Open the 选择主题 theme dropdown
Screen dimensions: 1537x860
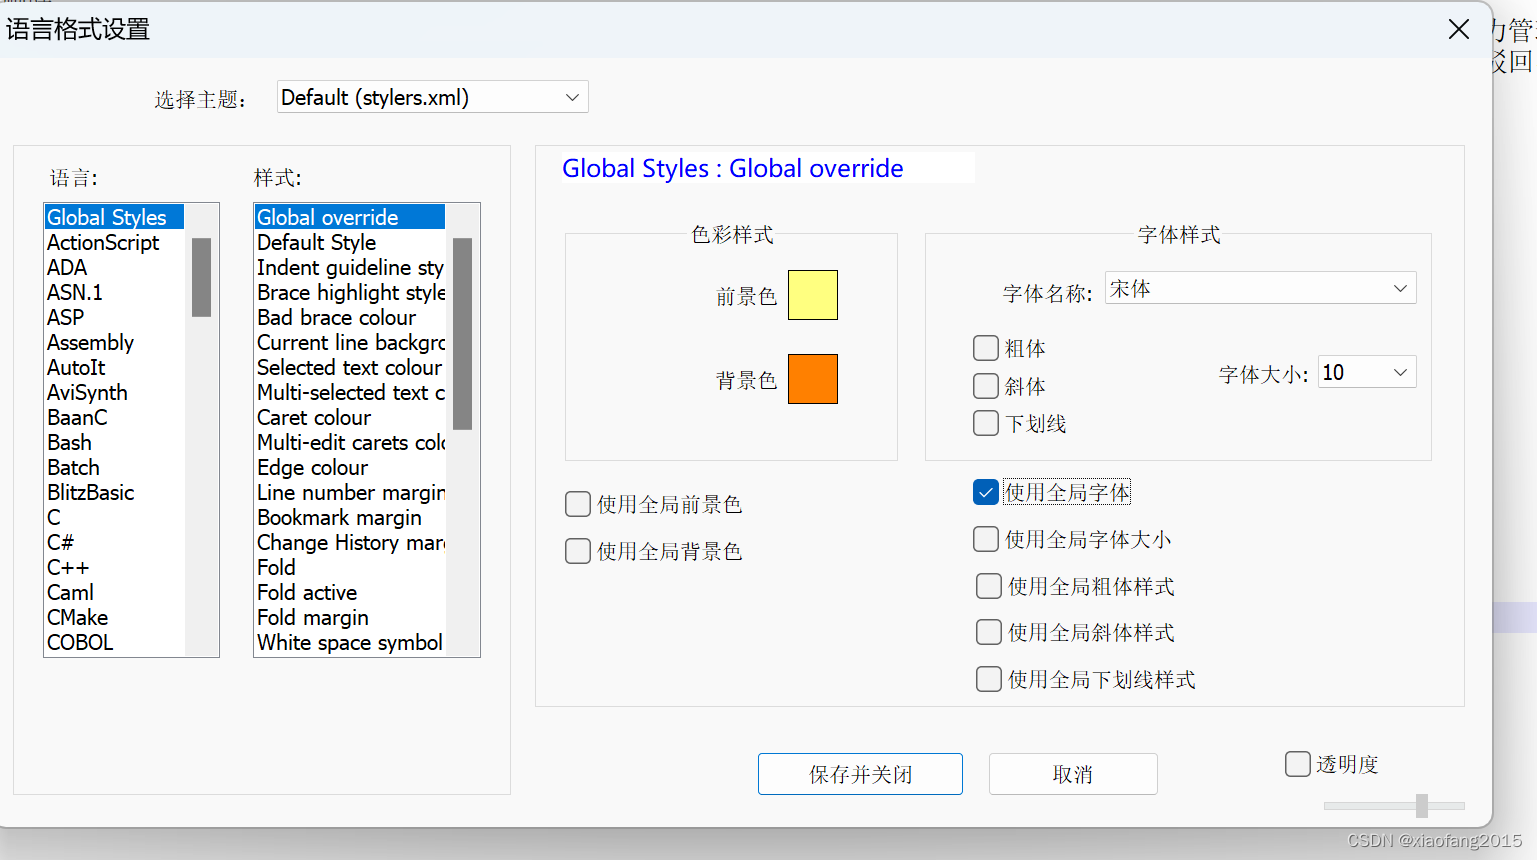(x=432, y=97)
